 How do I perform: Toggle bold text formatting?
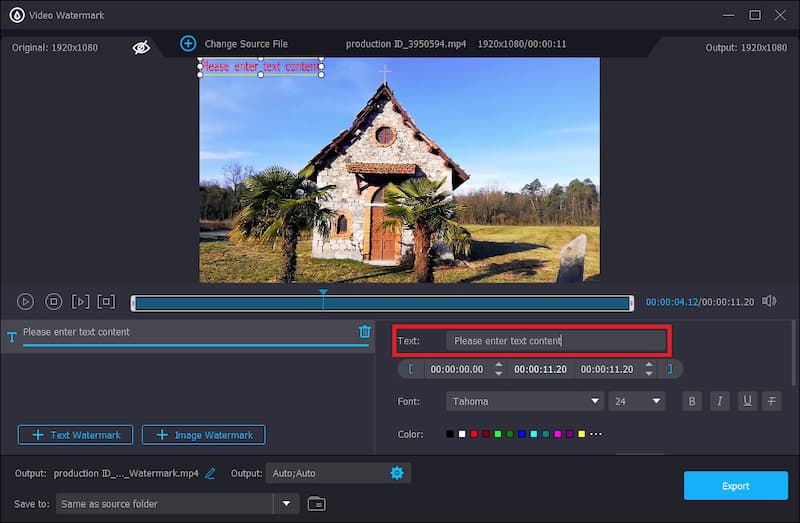pos(692,401)
